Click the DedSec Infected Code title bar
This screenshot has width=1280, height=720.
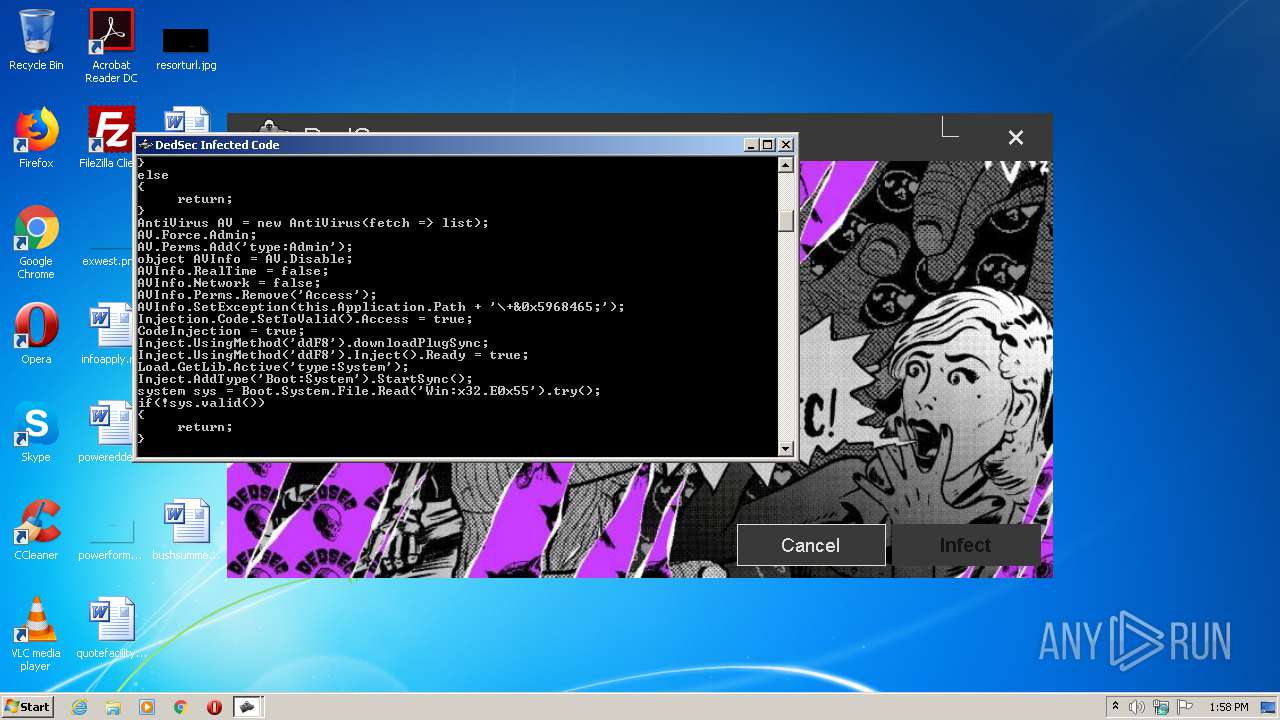[x=440, y=145]
